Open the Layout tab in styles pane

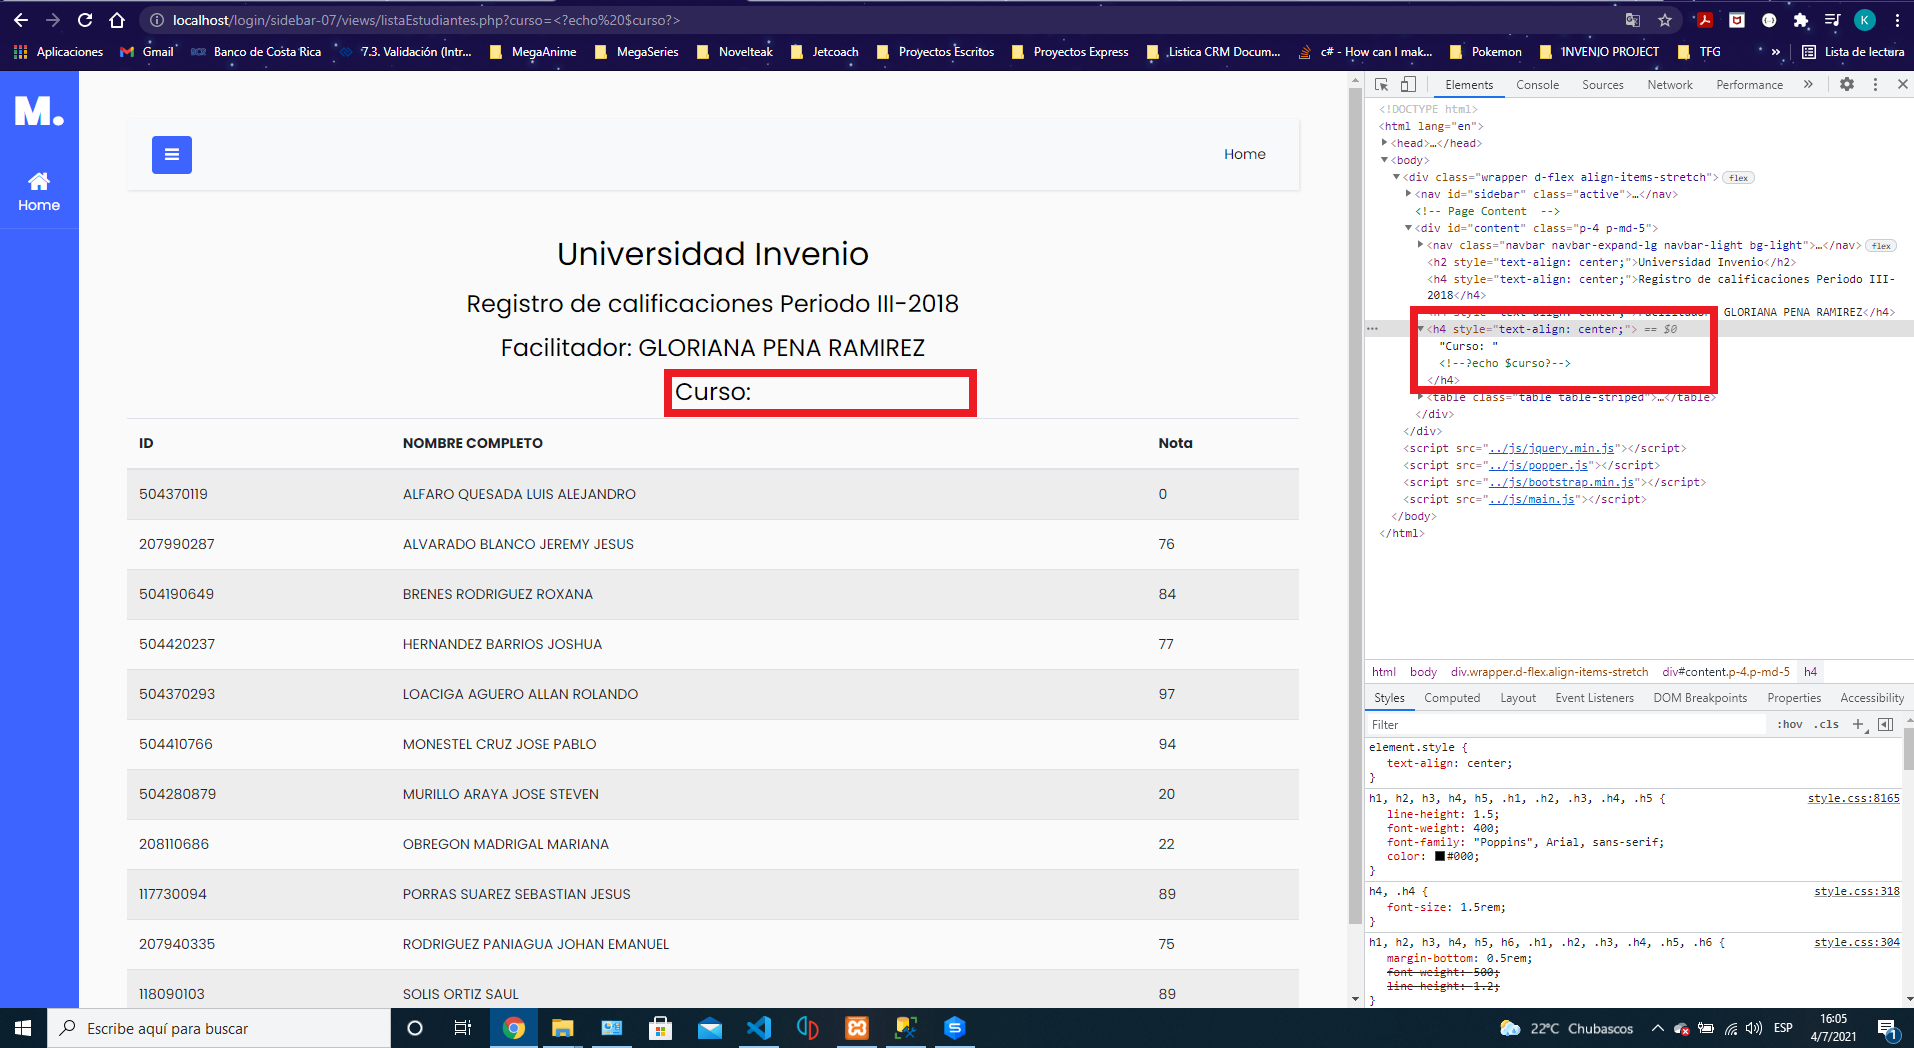[1518, 698]
